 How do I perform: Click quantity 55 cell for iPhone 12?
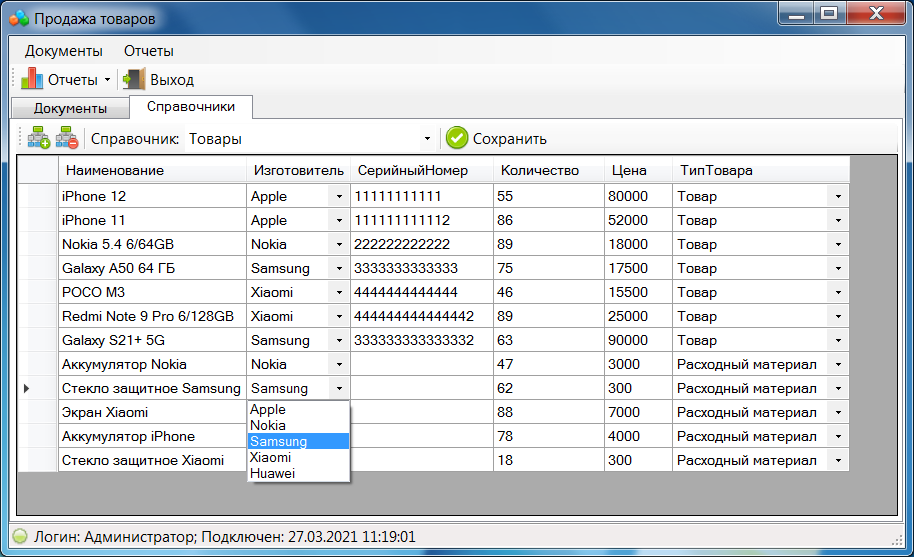point(549,196)
